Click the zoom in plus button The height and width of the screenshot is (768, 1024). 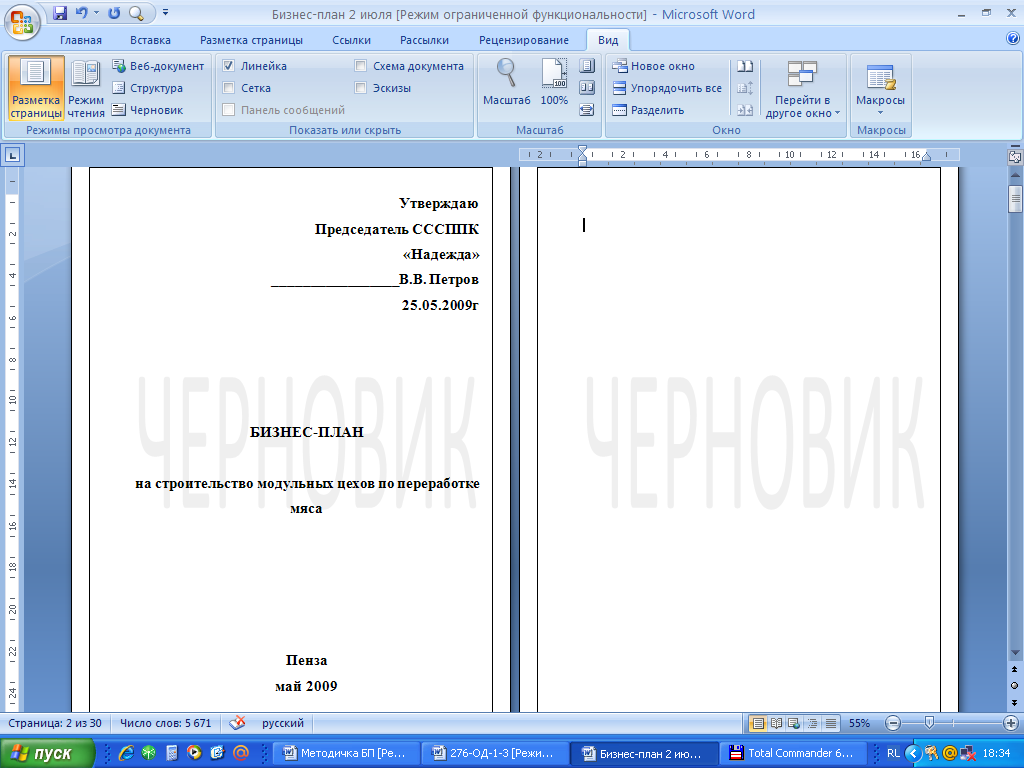coord(1011,723)
